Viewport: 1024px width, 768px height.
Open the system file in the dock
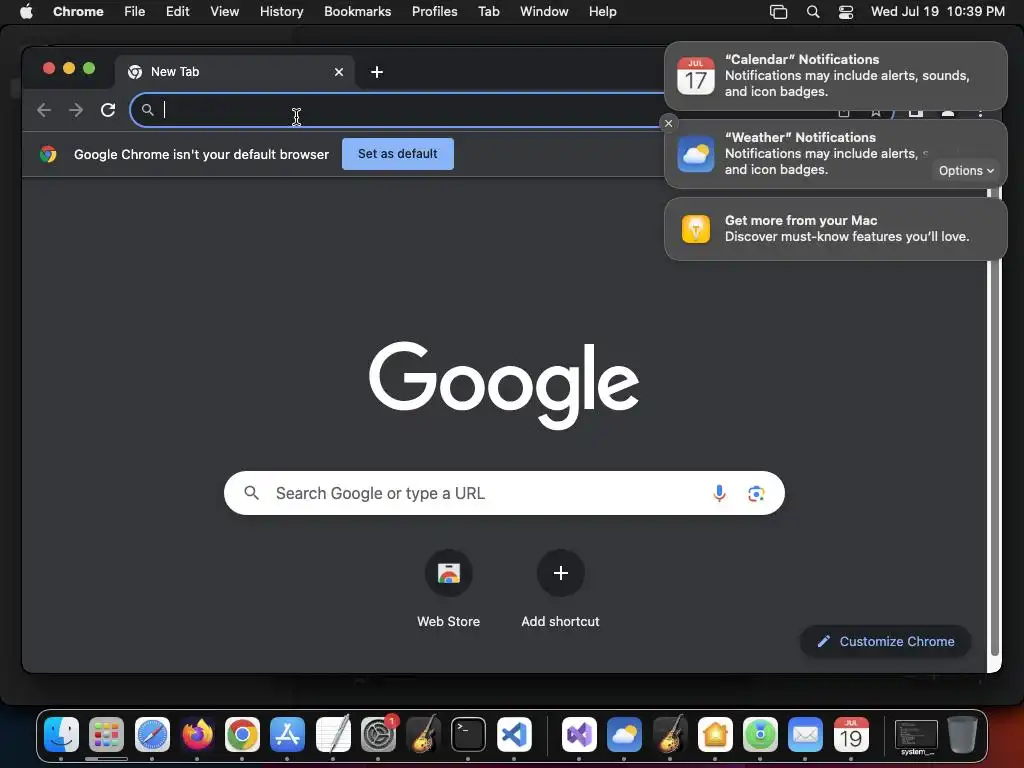point(916,736)
